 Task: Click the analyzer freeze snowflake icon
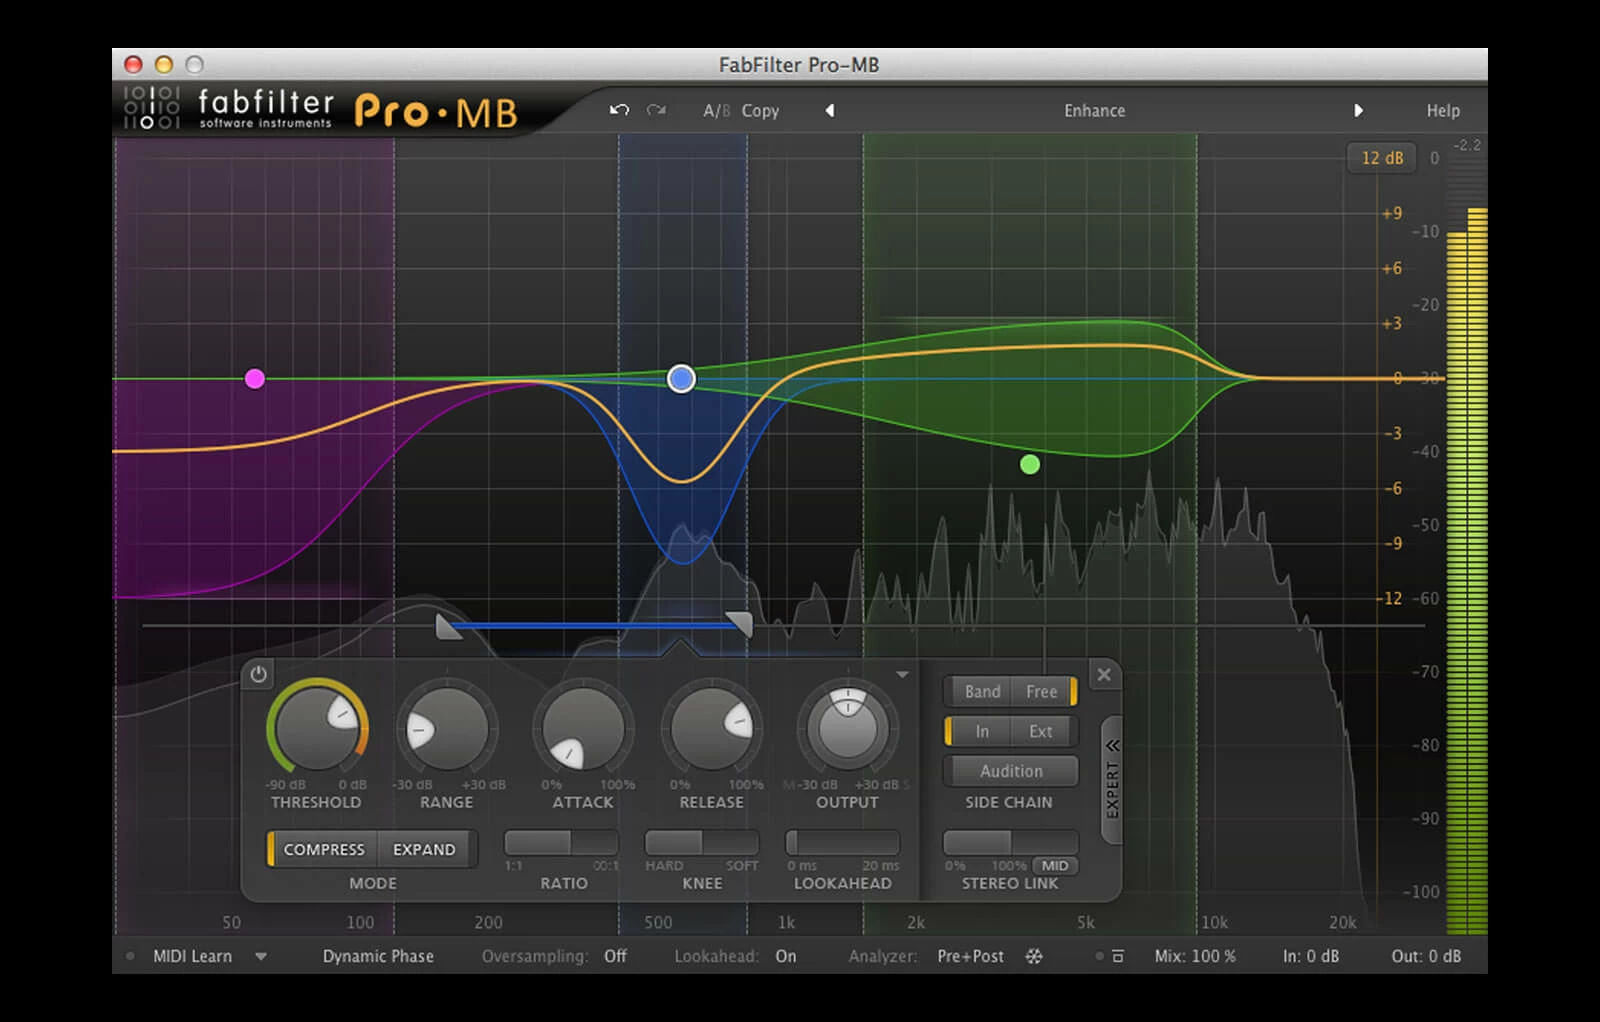1034,956
